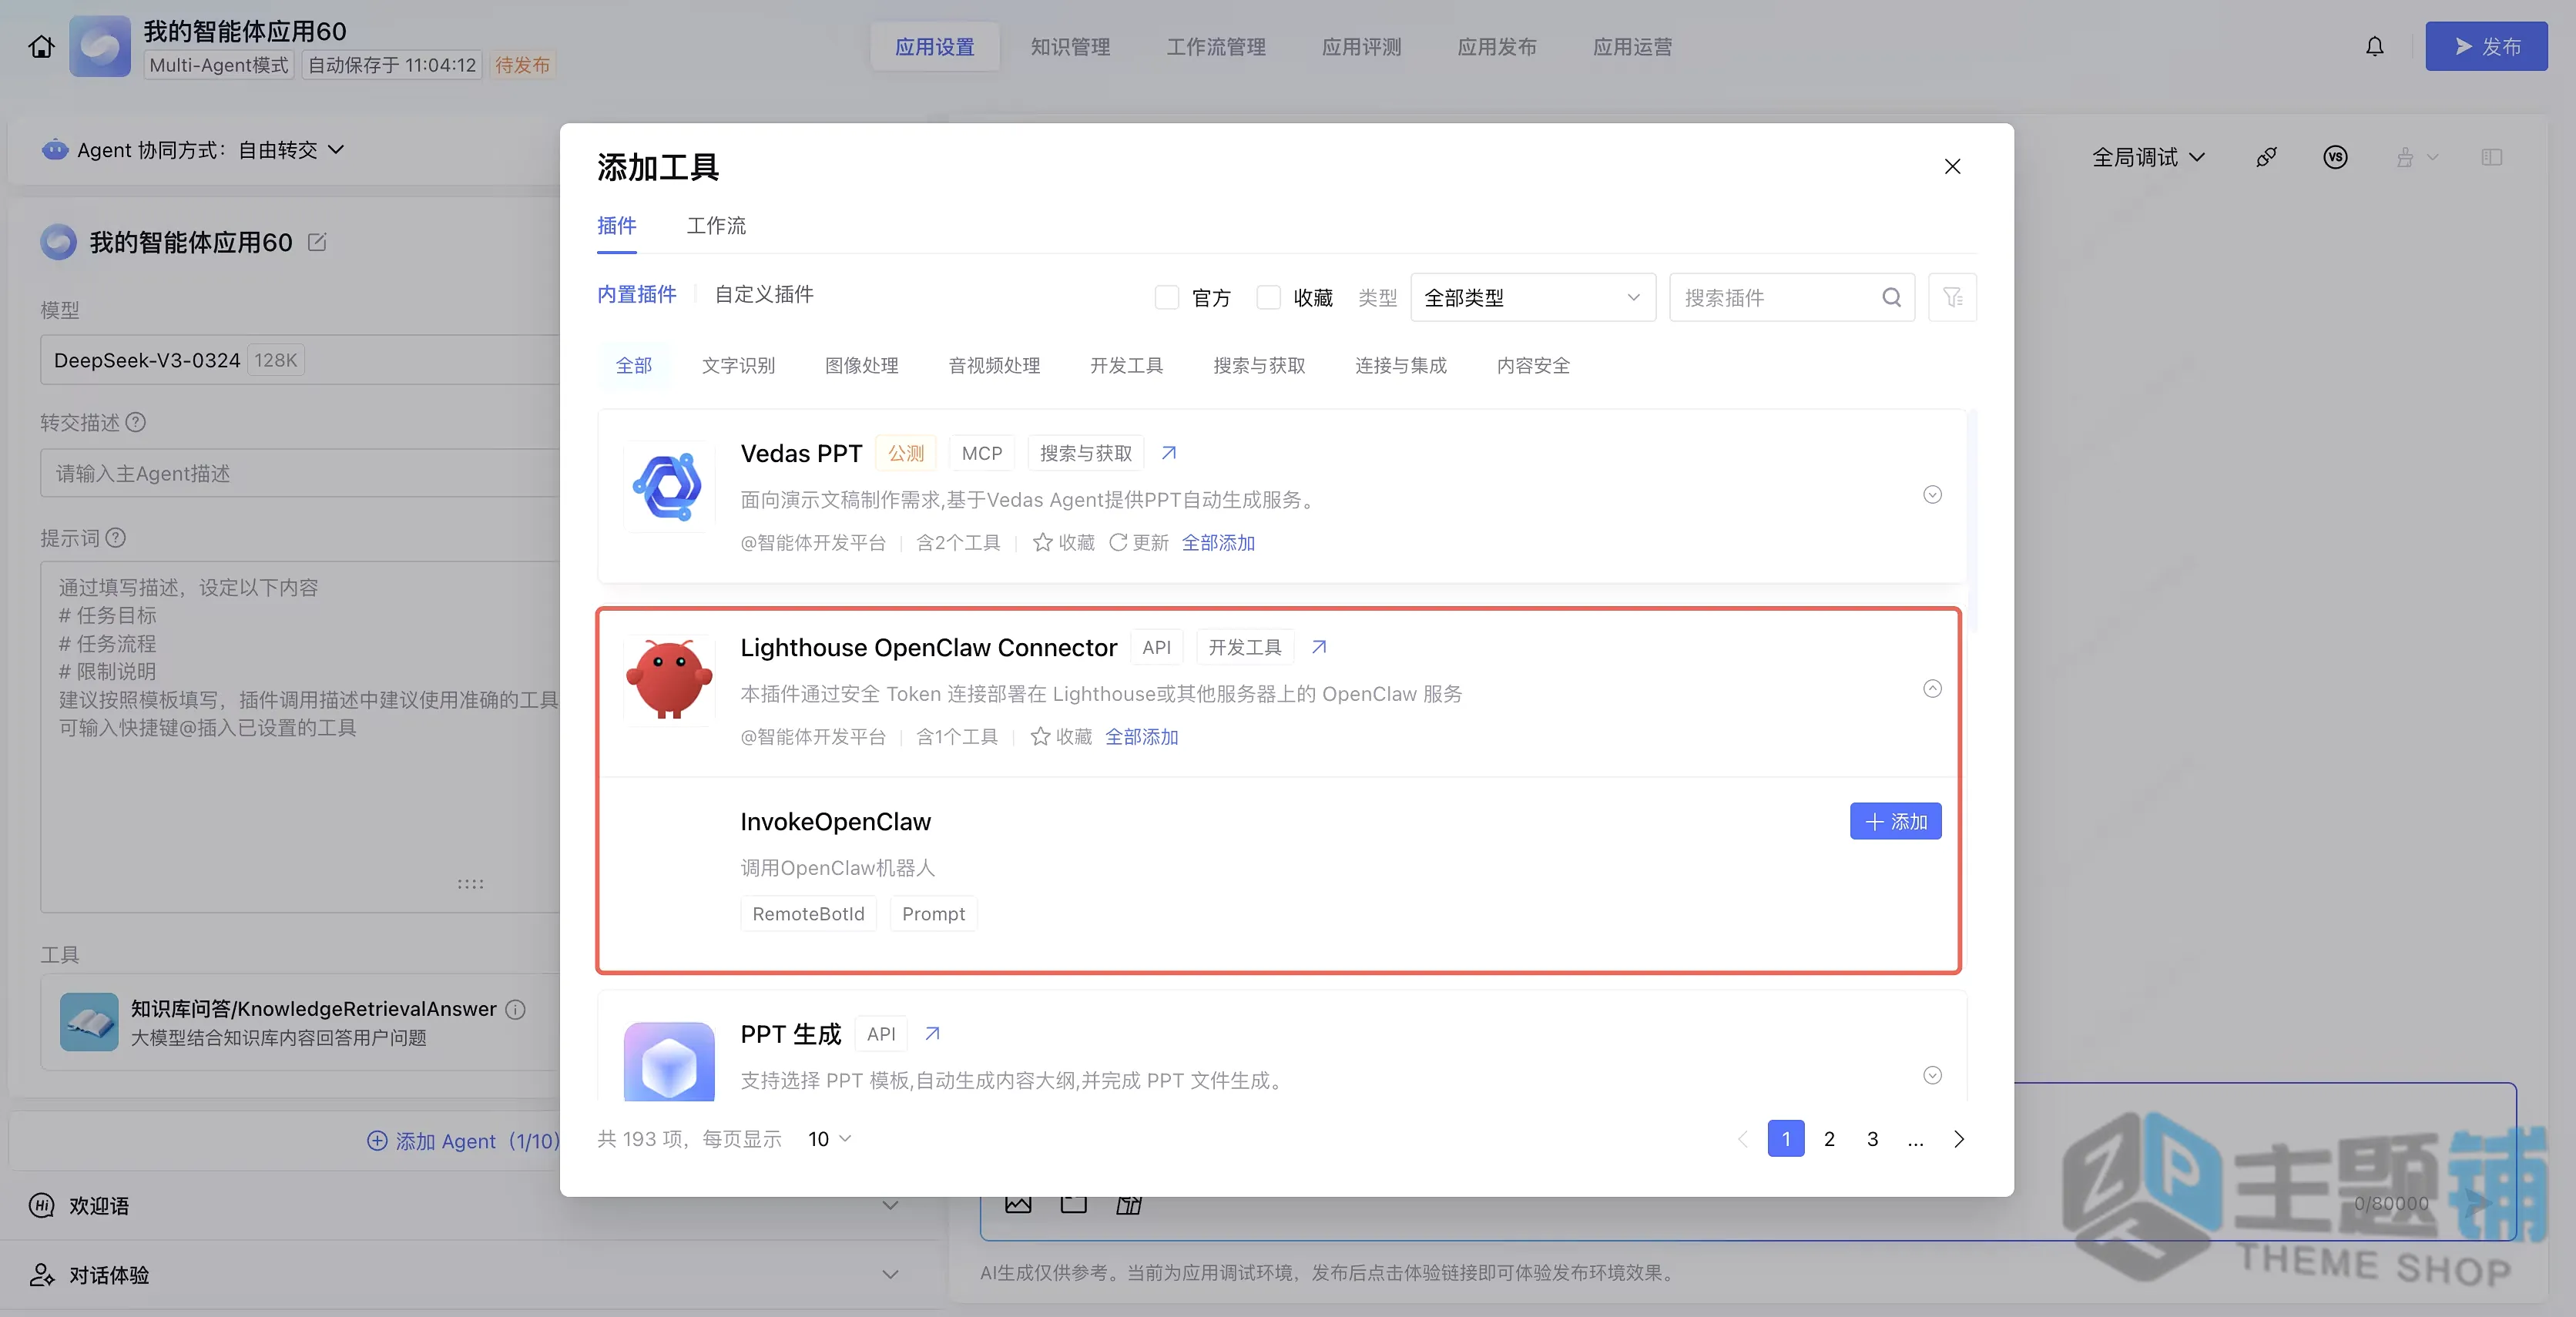
Task: Refresh Vedas PPT via 更新
Action: click(1139, 542)
